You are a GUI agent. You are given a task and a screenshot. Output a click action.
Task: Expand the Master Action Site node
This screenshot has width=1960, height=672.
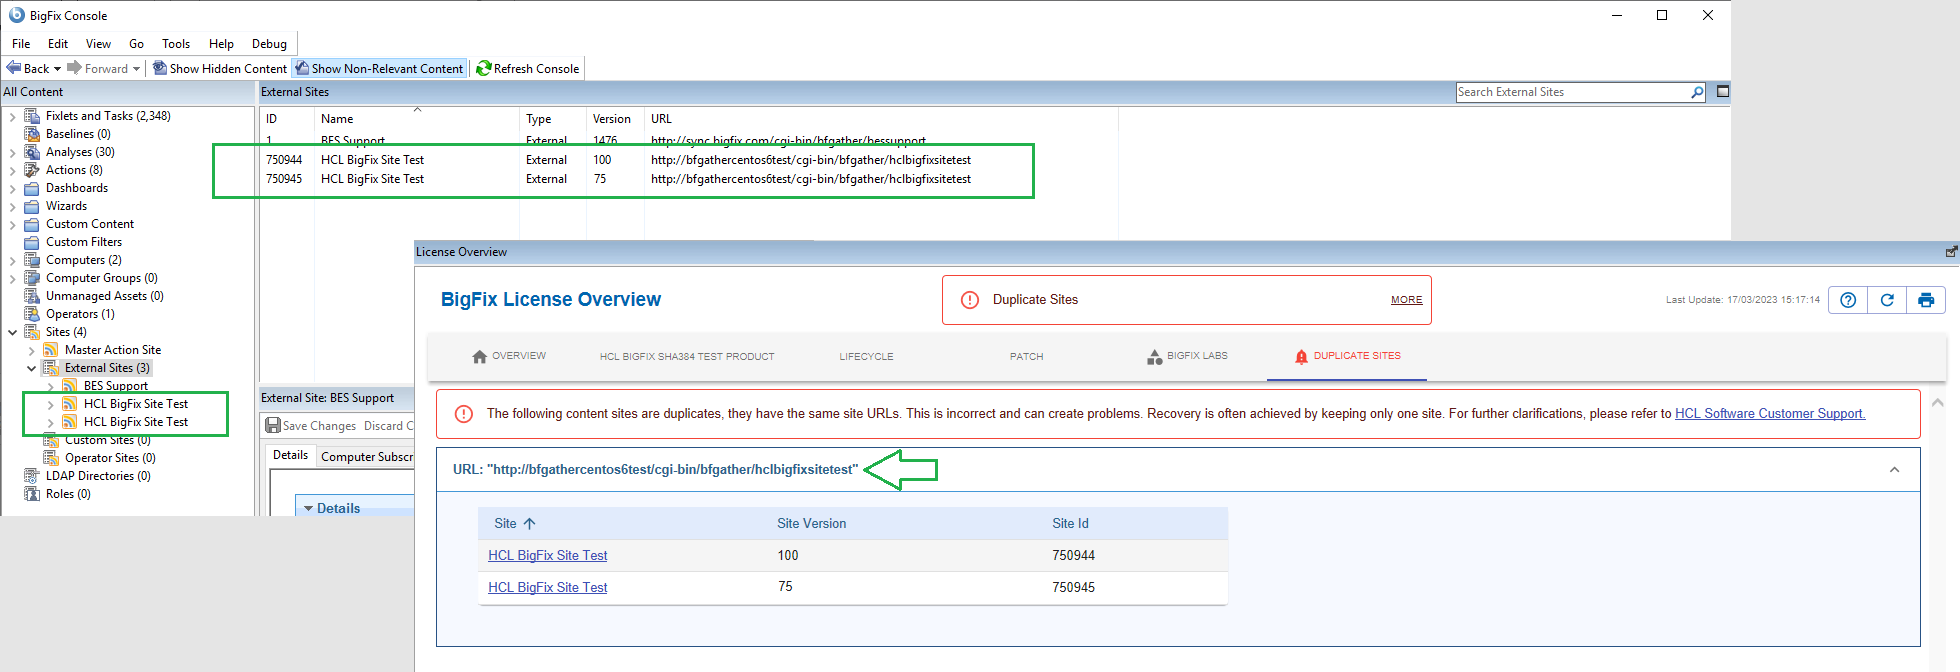point(31,350)
